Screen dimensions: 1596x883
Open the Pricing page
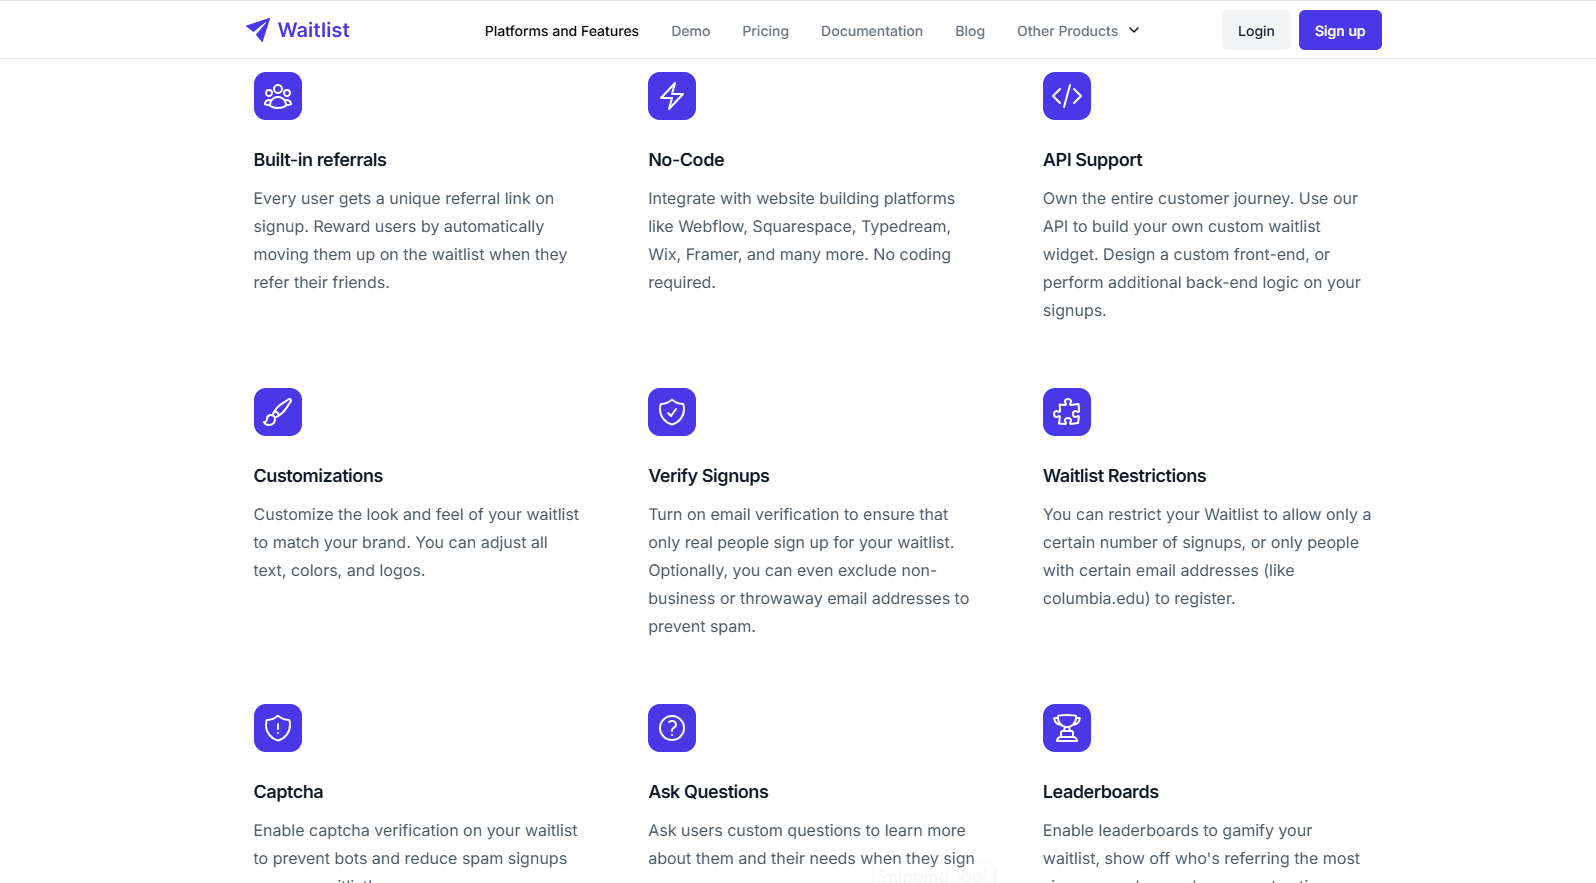[x=765, y=30]
